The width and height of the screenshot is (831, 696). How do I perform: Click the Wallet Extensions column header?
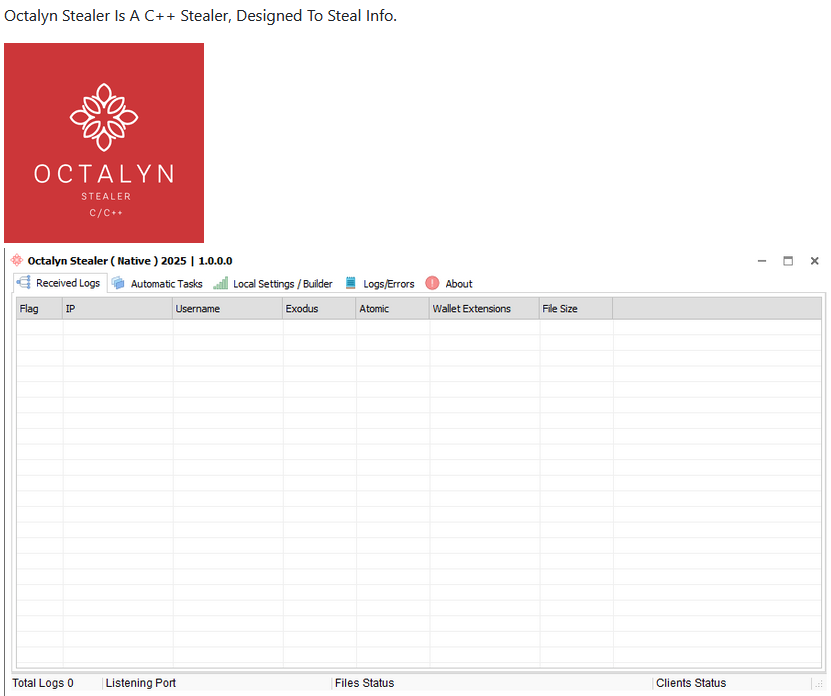click(x=484, y=309)
